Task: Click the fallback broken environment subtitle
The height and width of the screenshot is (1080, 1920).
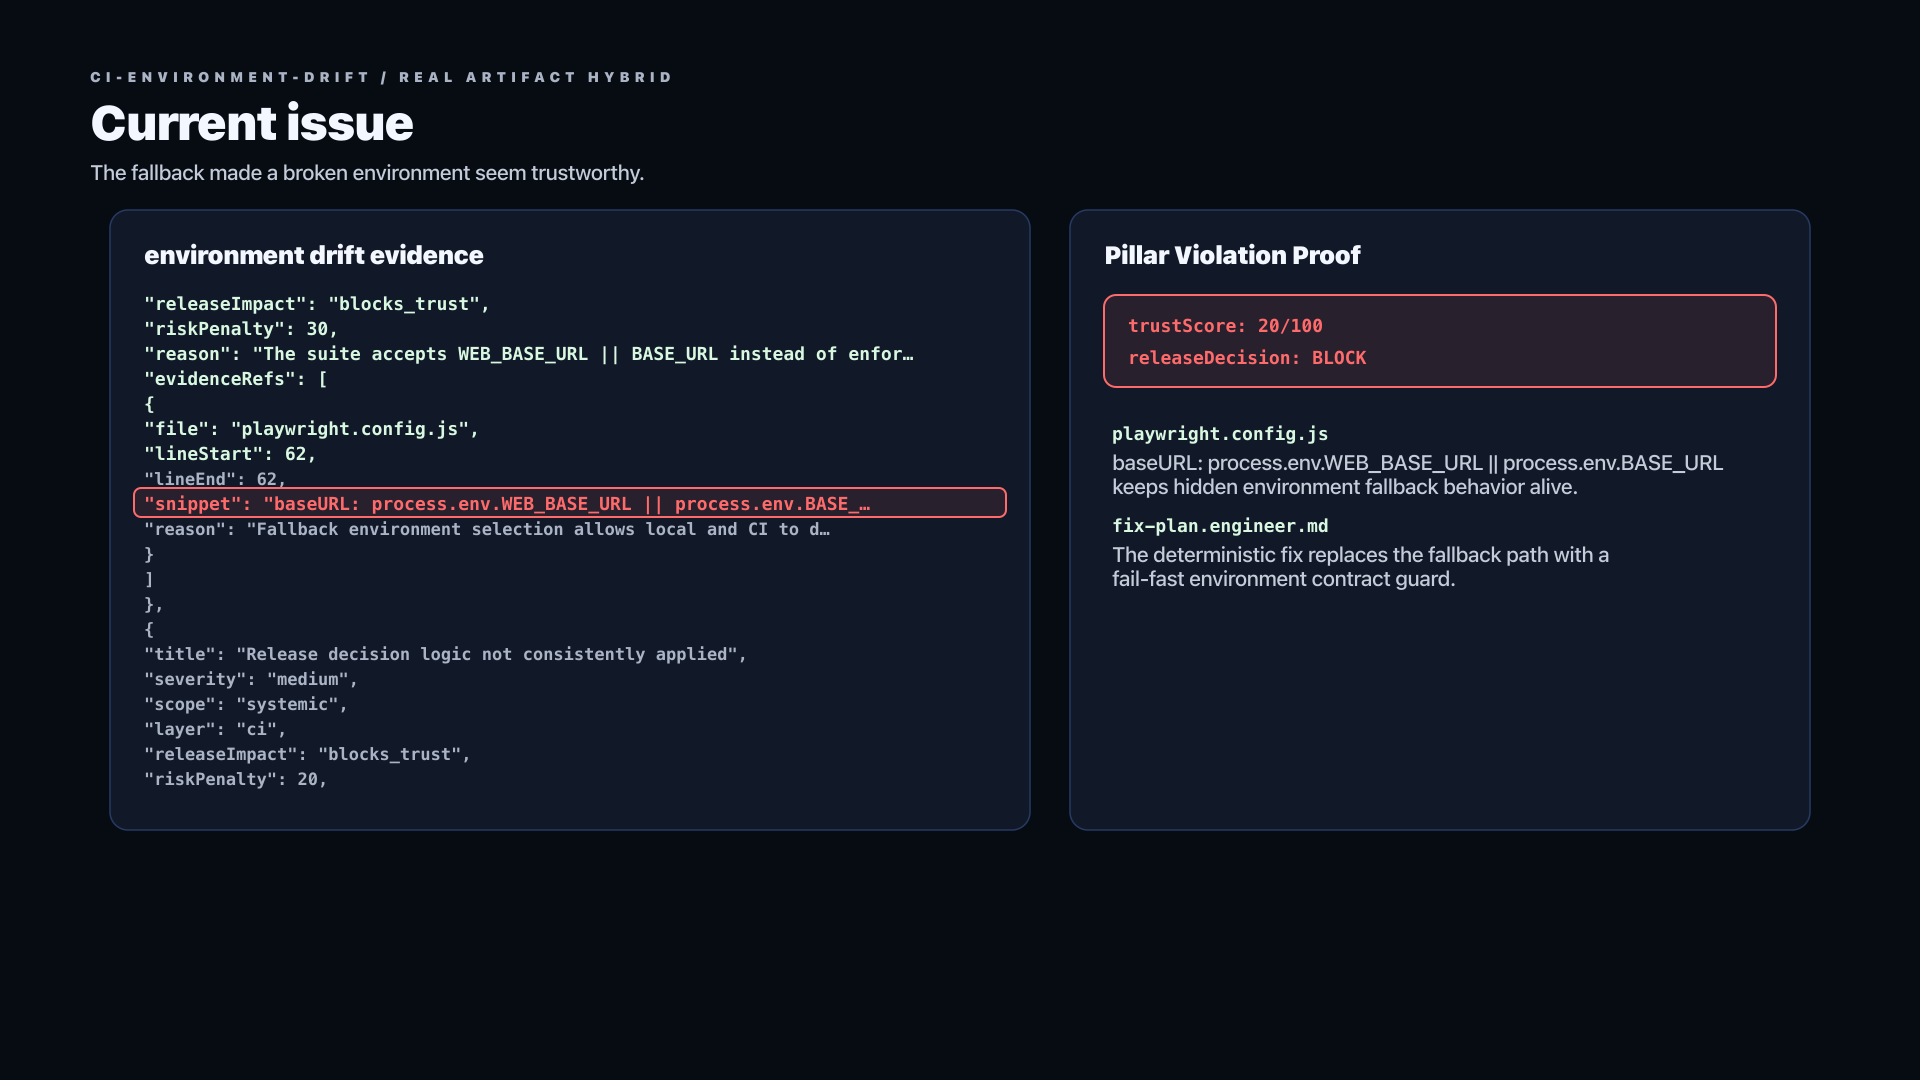Action: [367, 173]
